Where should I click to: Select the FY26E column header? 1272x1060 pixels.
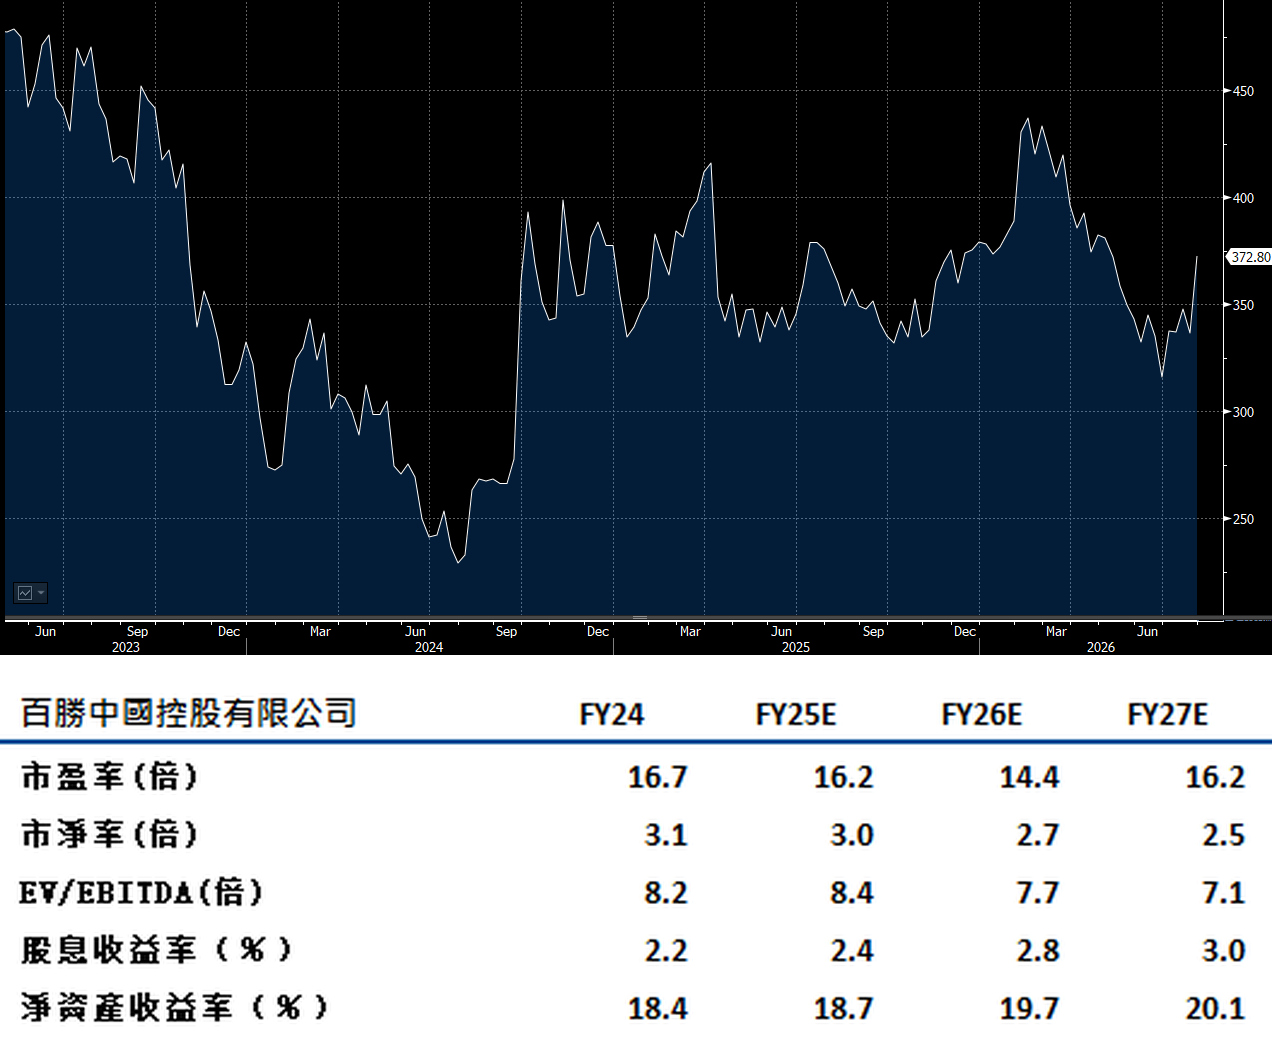tap(982, 715)
